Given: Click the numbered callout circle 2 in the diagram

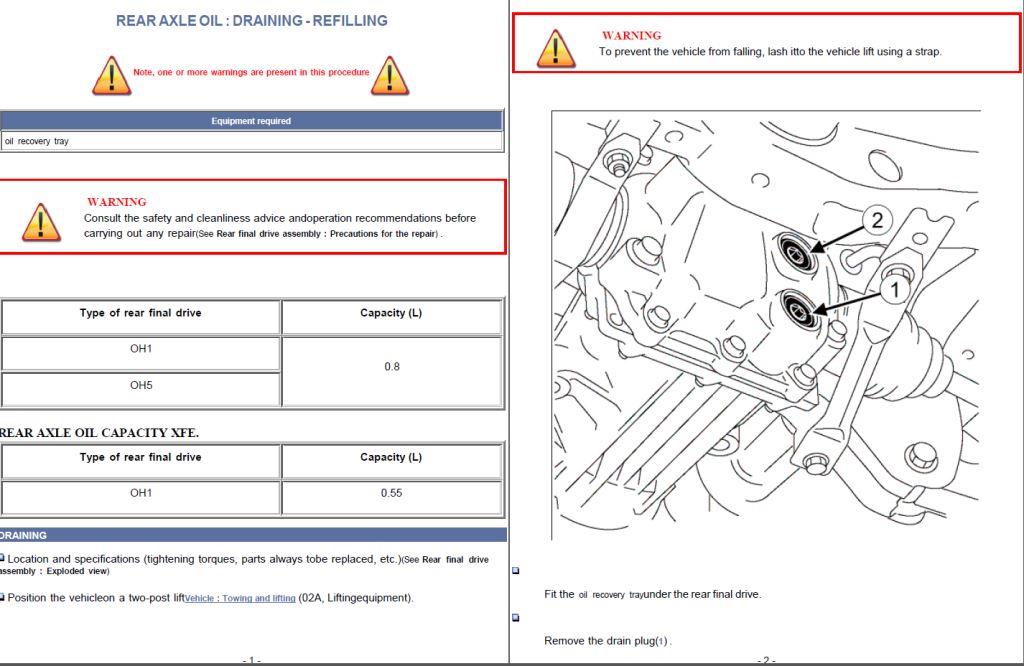Looking at the screenshot, I should tap(876, 221).
